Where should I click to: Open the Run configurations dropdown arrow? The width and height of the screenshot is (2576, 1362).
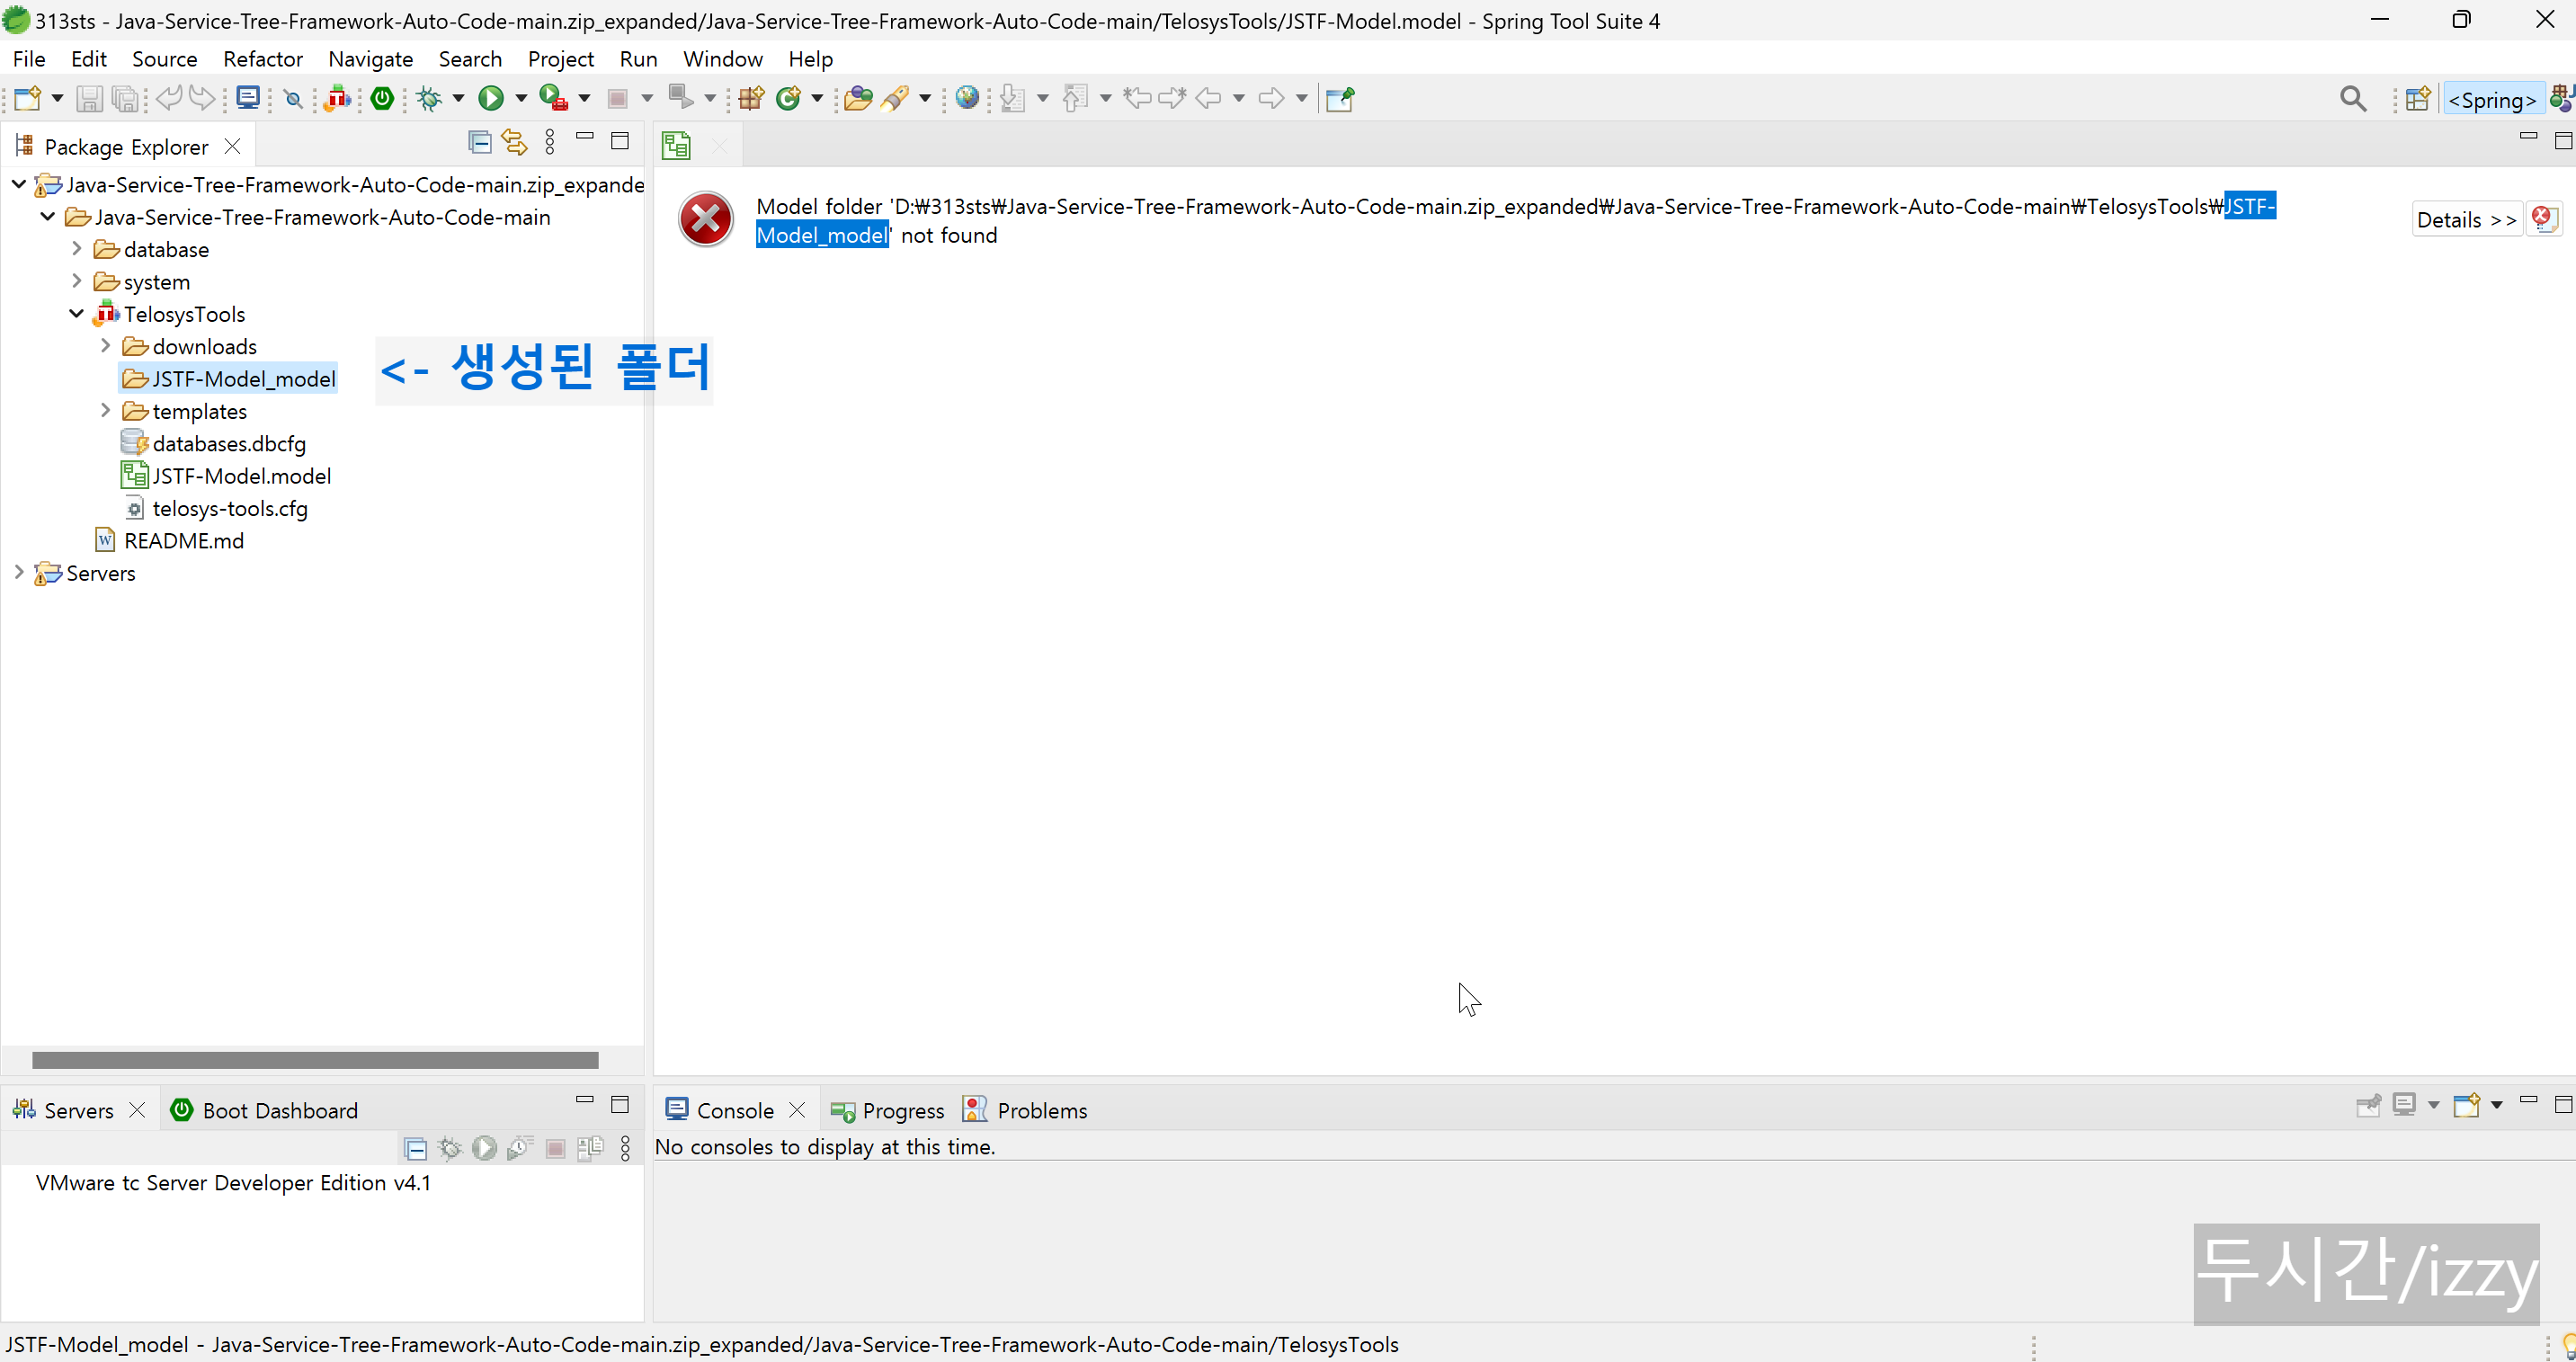pos(521,98)
